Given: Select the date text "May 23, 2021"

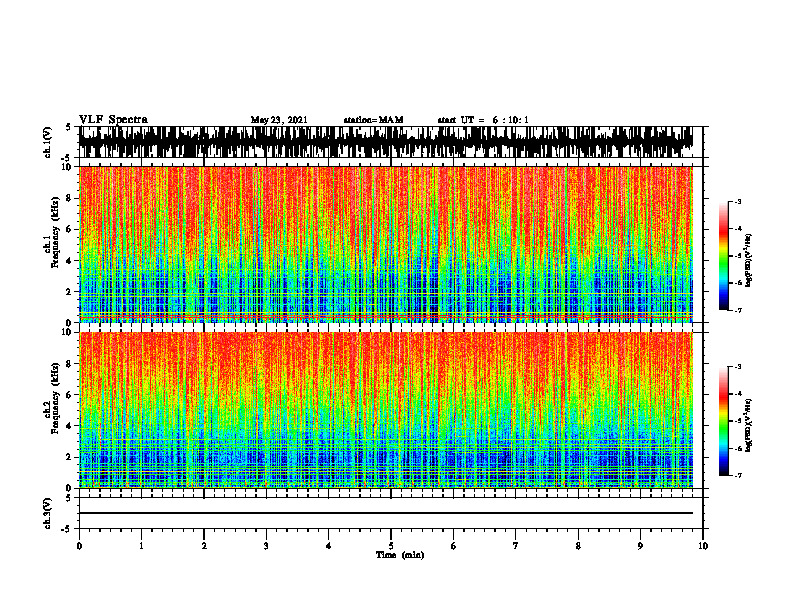Looking at the screenshot, I should click(x=279, y=120).
